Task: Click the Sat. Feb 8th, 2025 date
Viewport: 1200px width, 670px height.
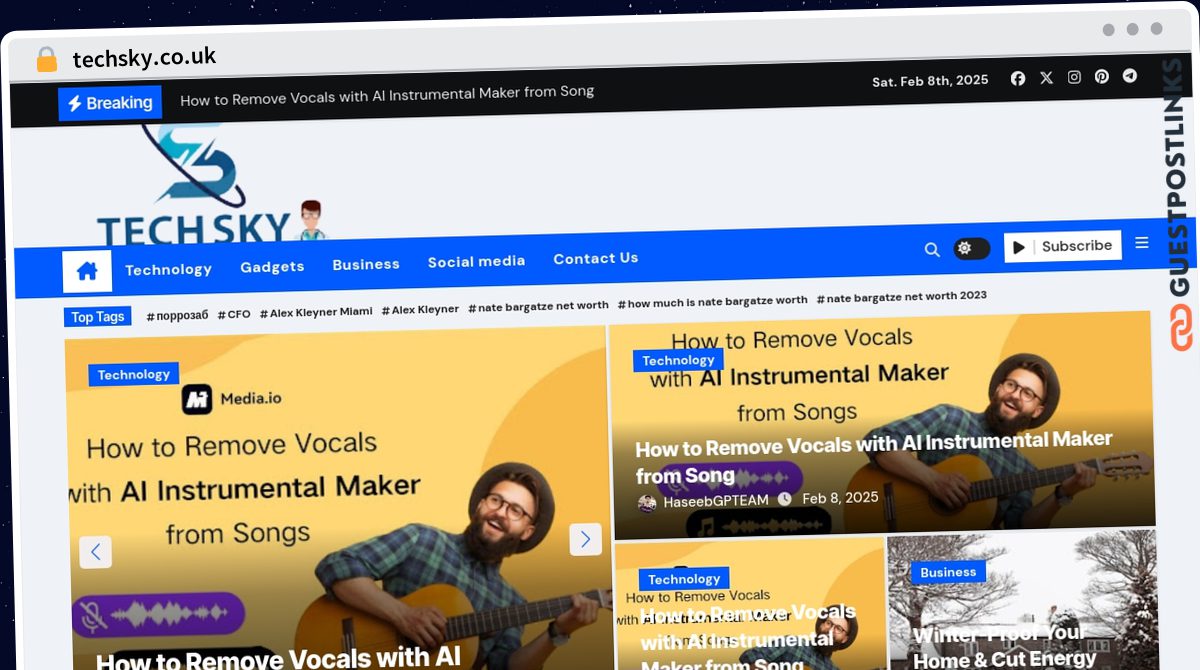Action: click(930, 81)
